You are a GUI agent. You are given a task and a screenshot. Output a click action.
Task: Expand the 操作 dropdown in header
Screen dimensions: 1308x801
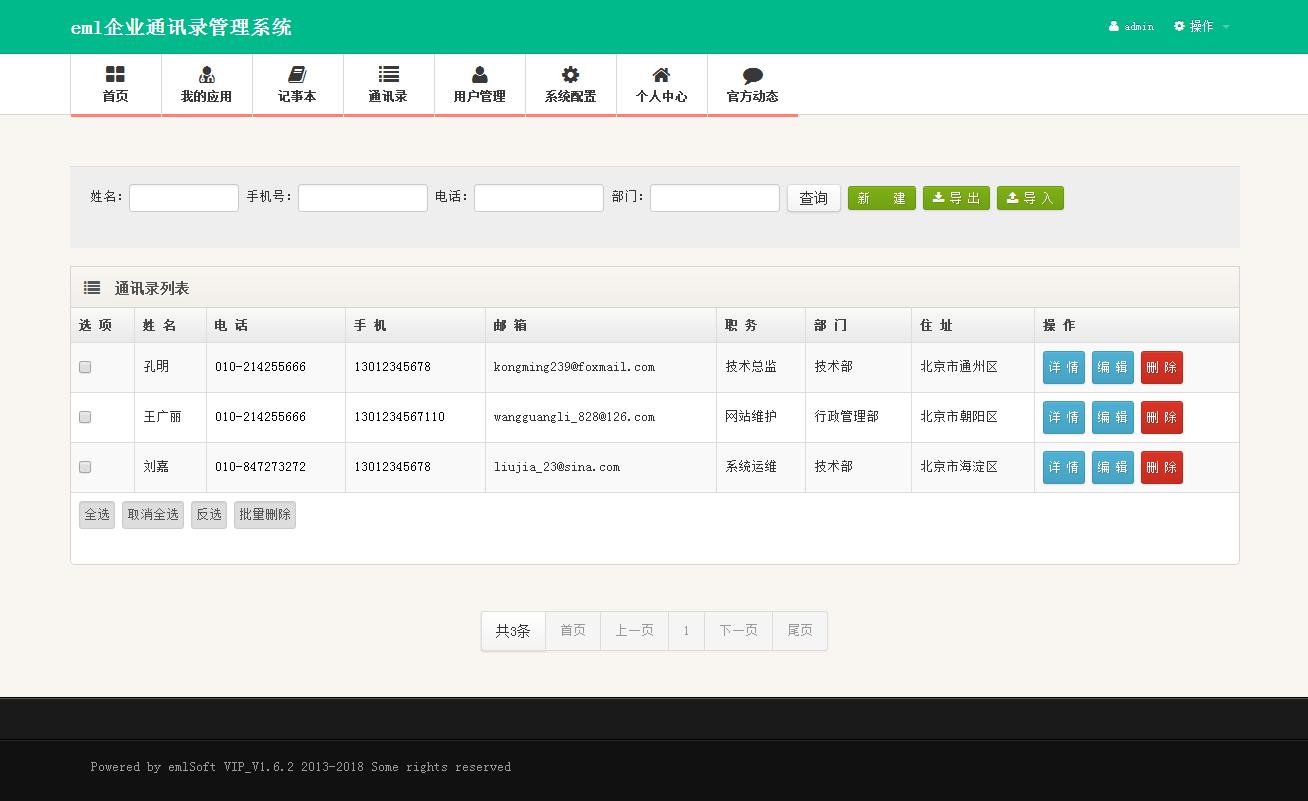(x=1201, y=27)
